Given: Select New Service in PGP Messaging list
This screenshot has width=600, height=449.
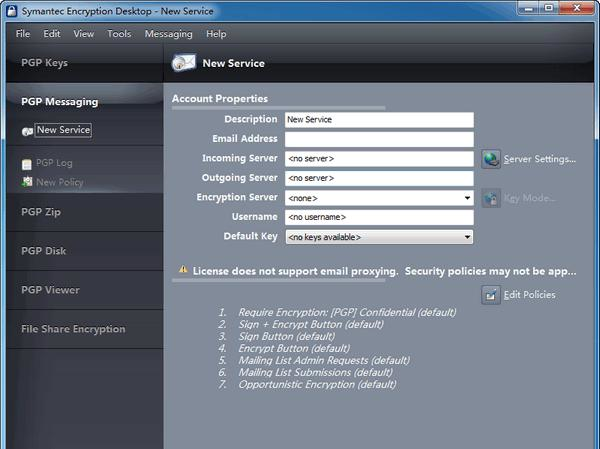Looking at the screenshot, I should pyautogui.click(x=63, y=130).
